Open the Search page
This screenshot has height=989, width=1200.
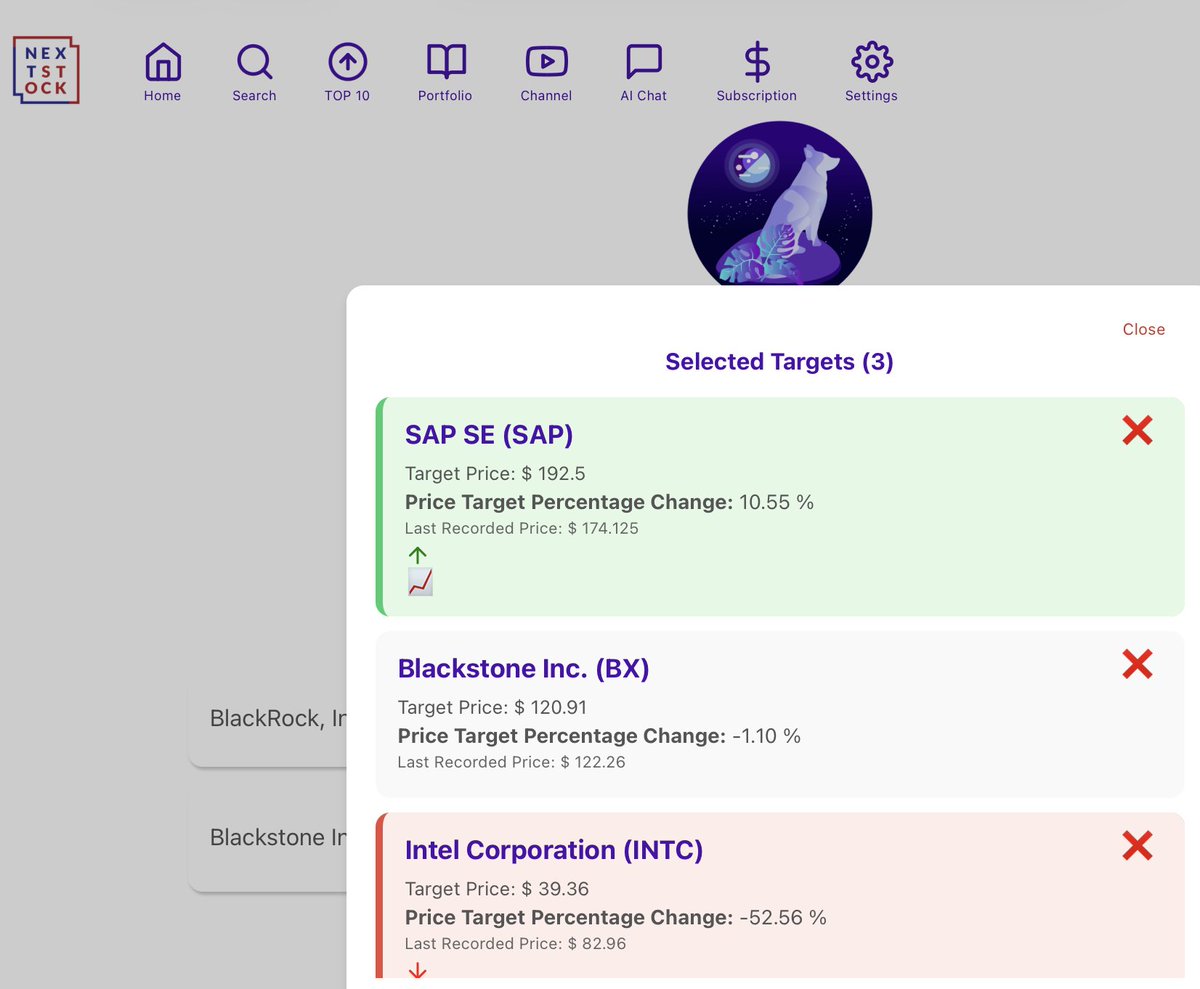(254, 73)
